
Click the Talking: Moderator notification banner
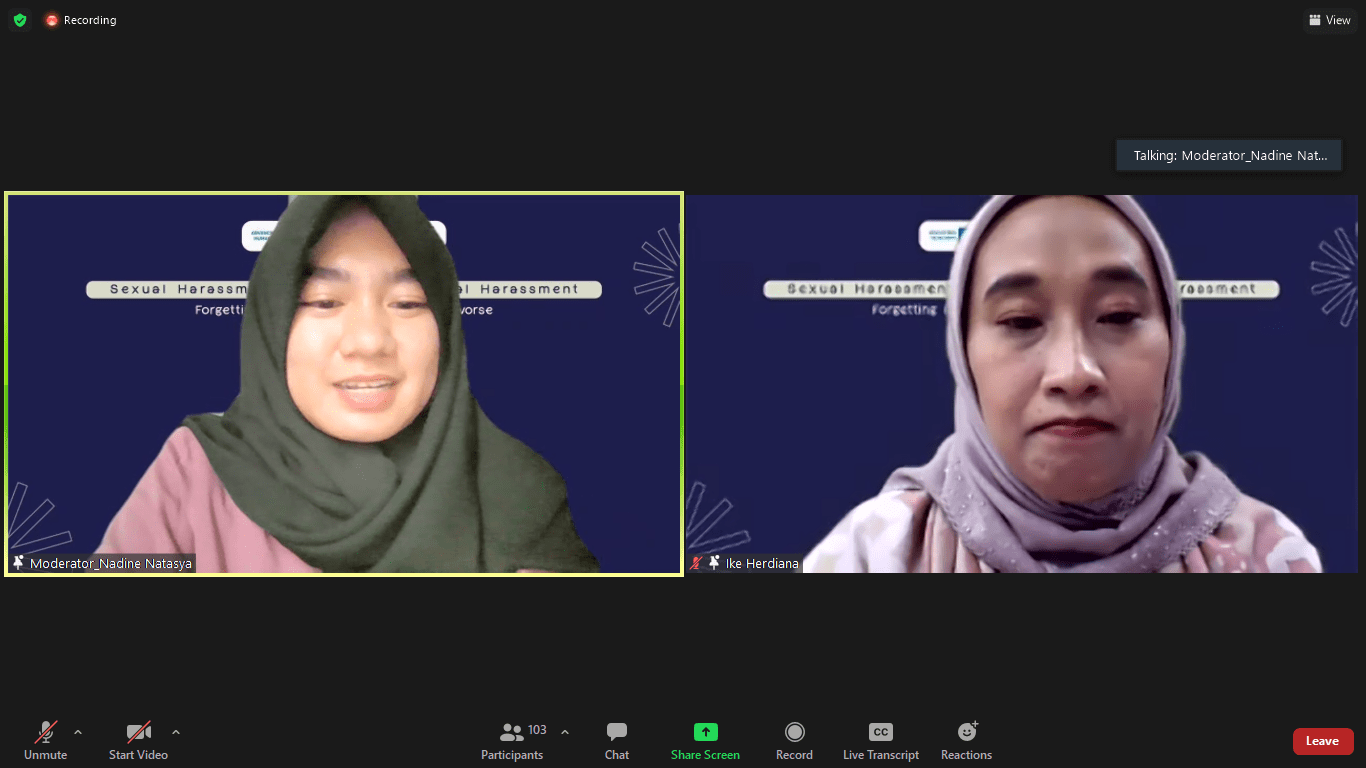(1228, 155)
